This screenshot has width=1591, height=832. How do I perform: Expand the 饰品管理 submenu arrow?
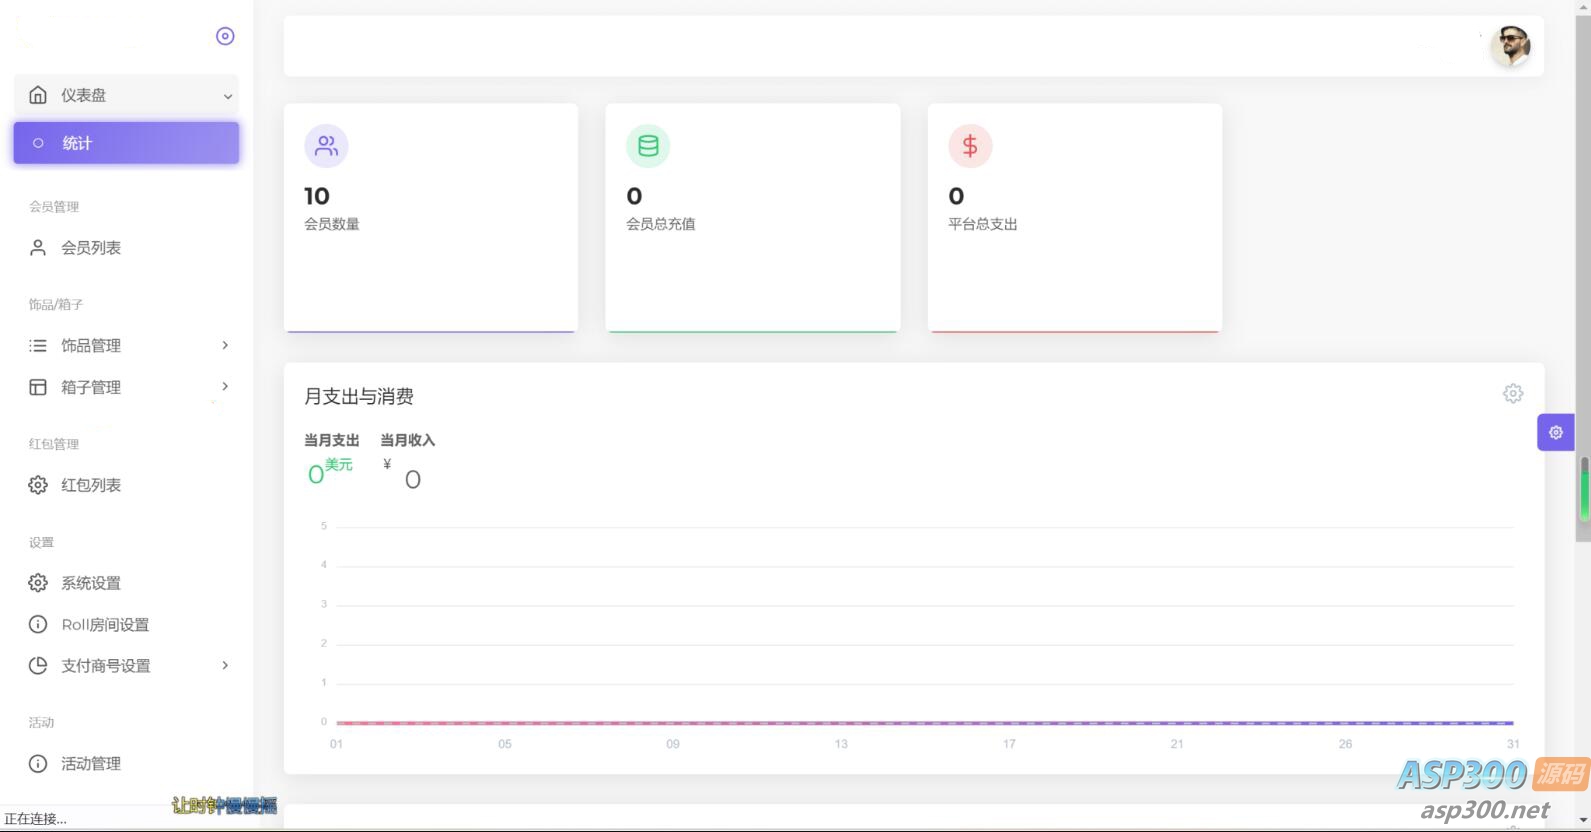(x=225, y=345)
